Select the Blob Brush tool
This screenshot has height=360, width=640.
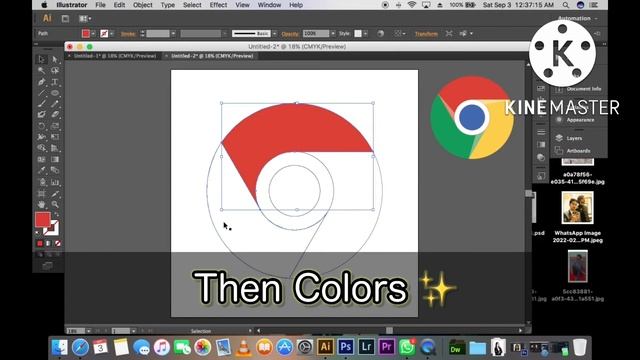[42, 115]
